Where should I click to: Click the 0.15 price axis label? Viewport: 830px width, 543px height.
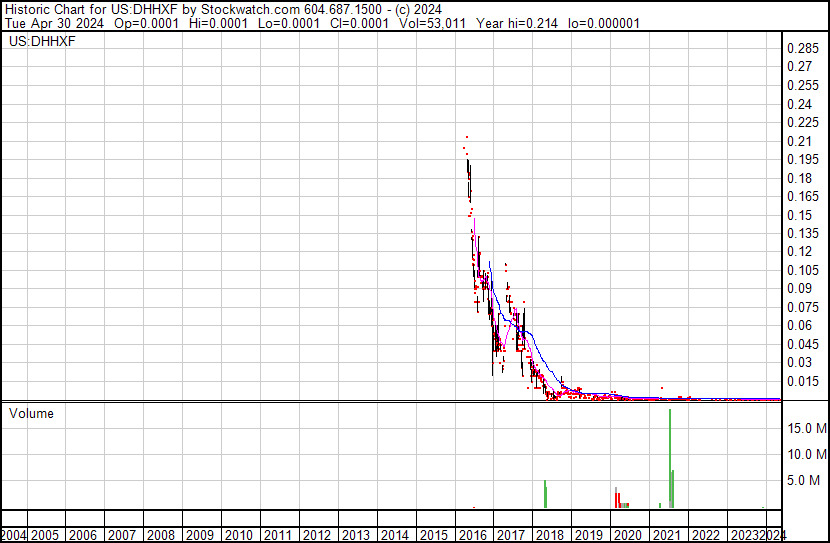[x=799, y=215]
